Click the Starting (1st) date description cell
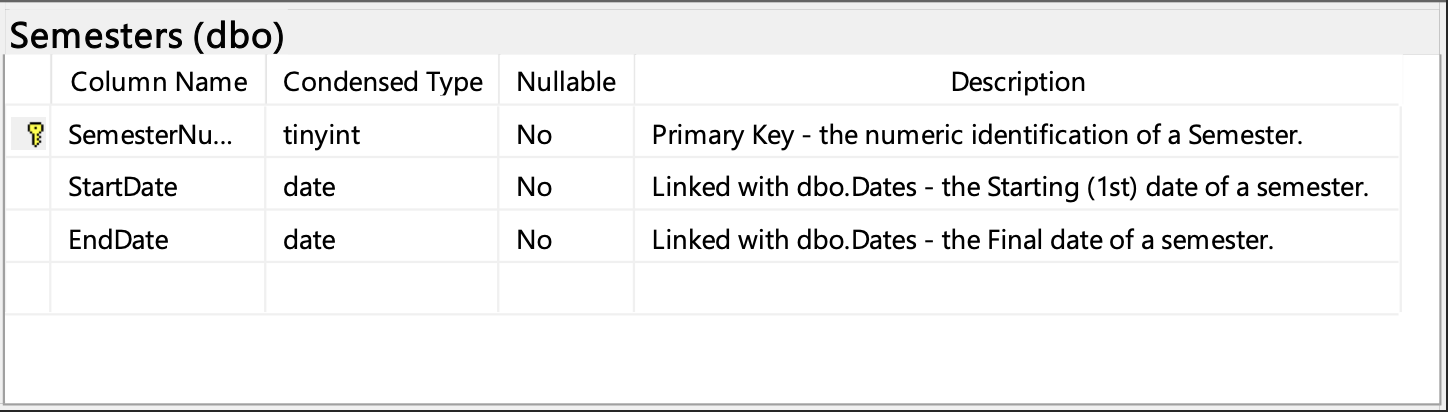This screenshot has height=412, width=1448. (1009, 187)
